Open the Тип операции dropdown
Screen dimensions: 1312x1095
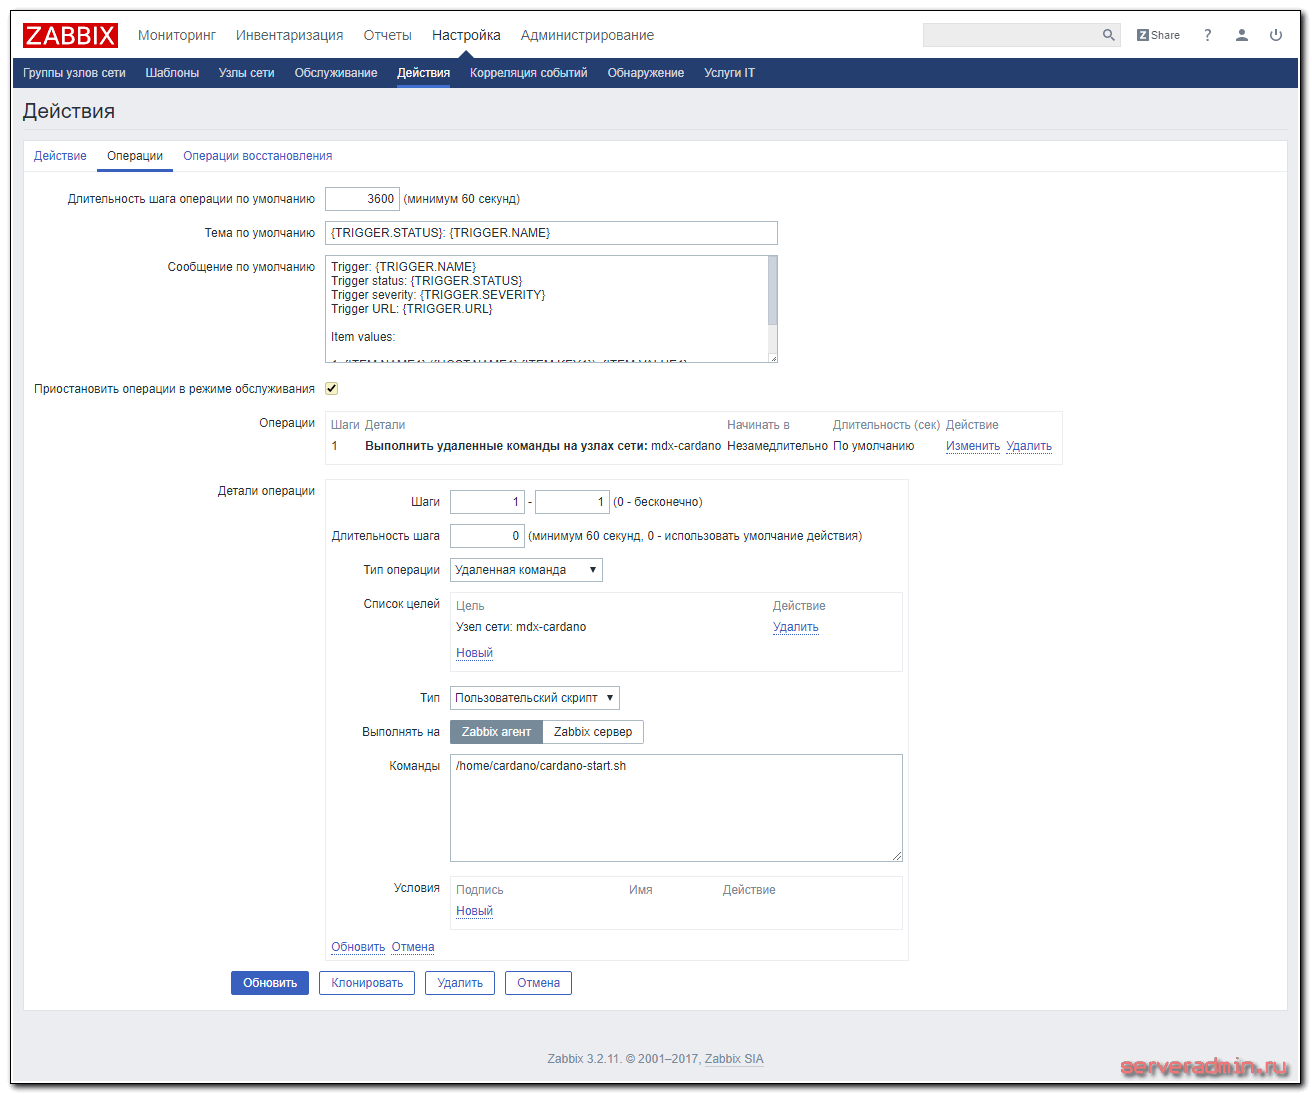tap(526, 570)
